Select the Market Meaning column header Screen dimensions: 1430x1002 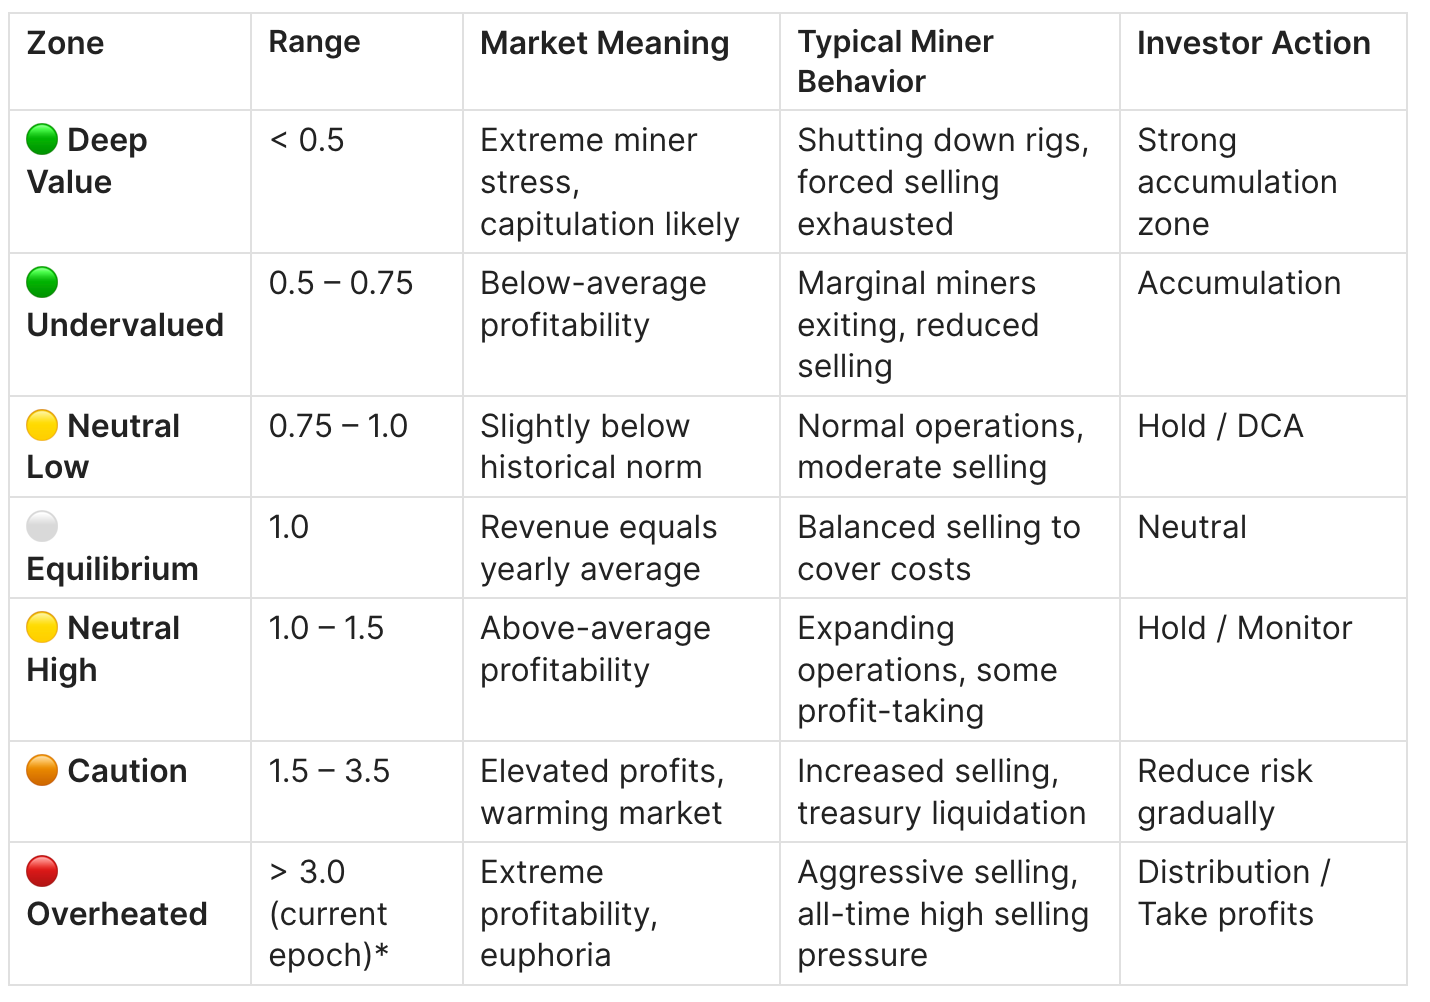point(604,43)
